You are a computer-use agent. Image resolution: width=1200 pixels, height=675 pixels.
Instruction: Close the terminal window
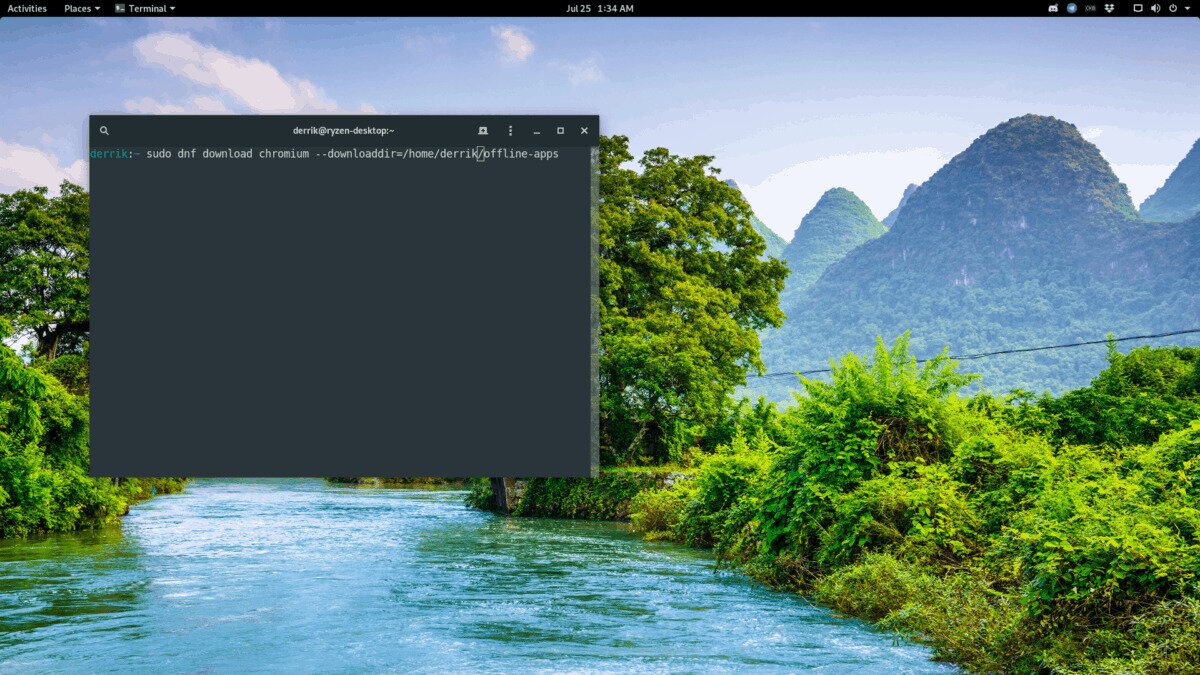tap(584, 130)
